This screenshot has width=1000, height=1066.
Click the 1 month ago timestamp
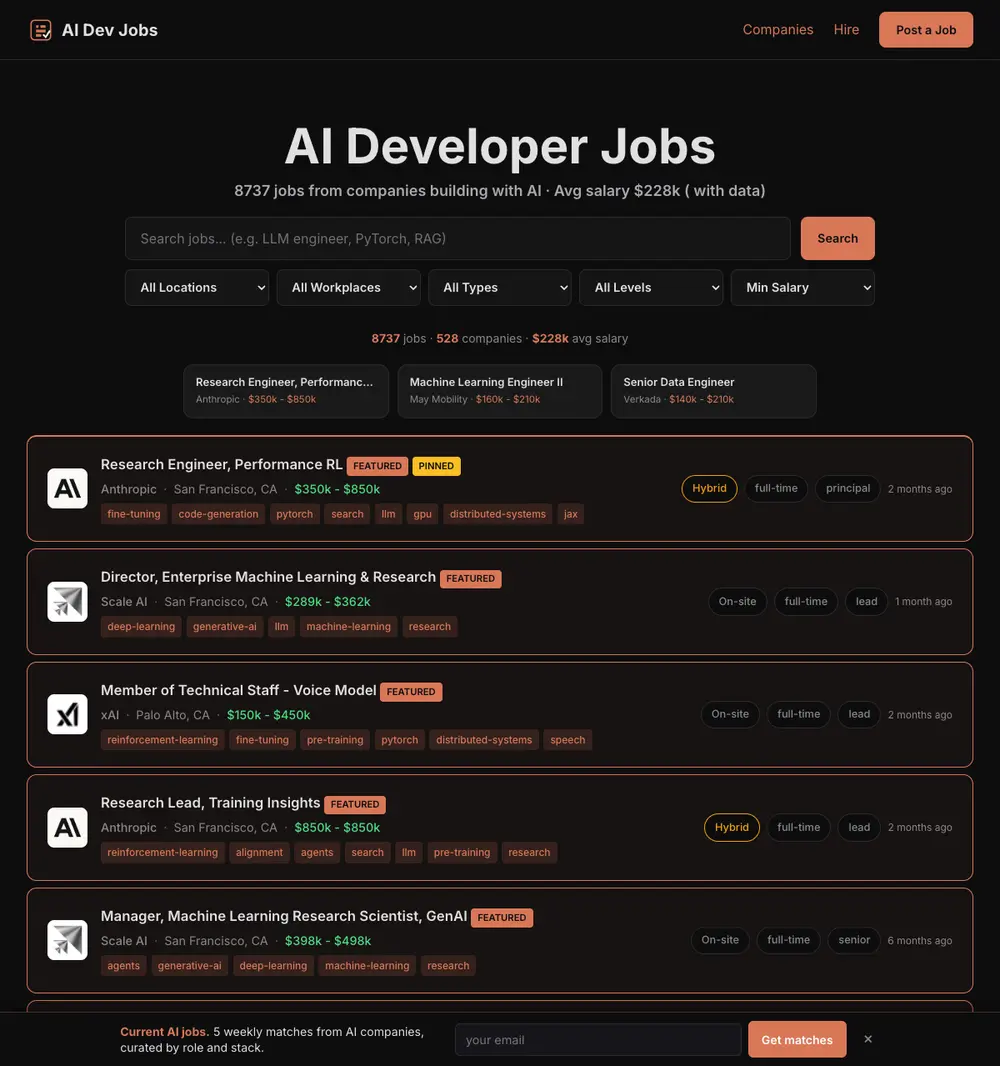[923, 601]
